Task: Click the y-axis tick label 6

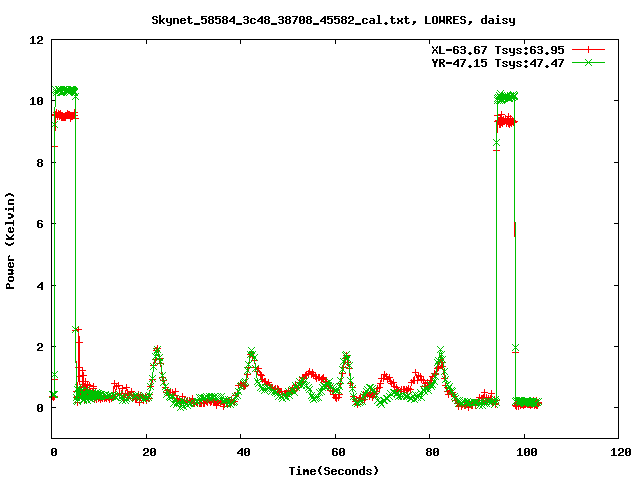Action: (x=40, y=224)
